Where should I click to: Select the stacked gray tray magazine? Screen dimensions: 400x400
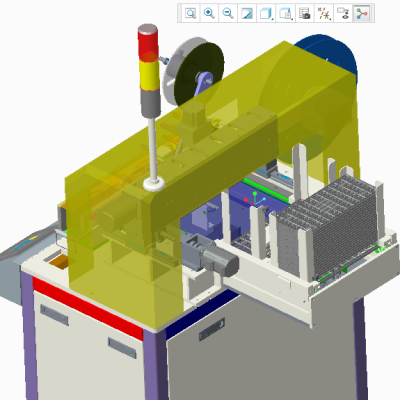(x=328, y=225)
